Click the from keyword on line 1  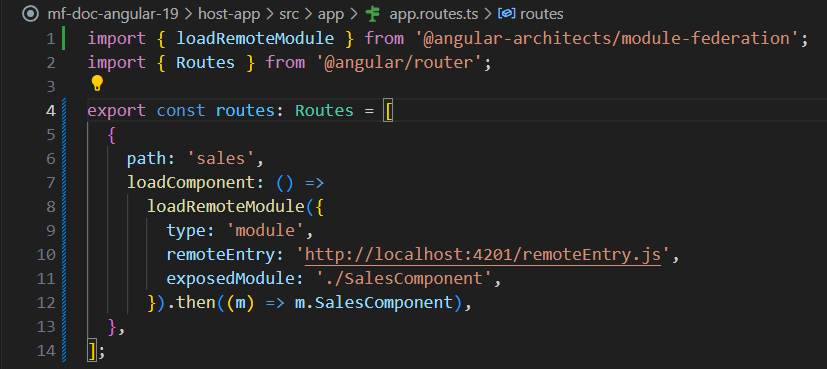[383, 38]
